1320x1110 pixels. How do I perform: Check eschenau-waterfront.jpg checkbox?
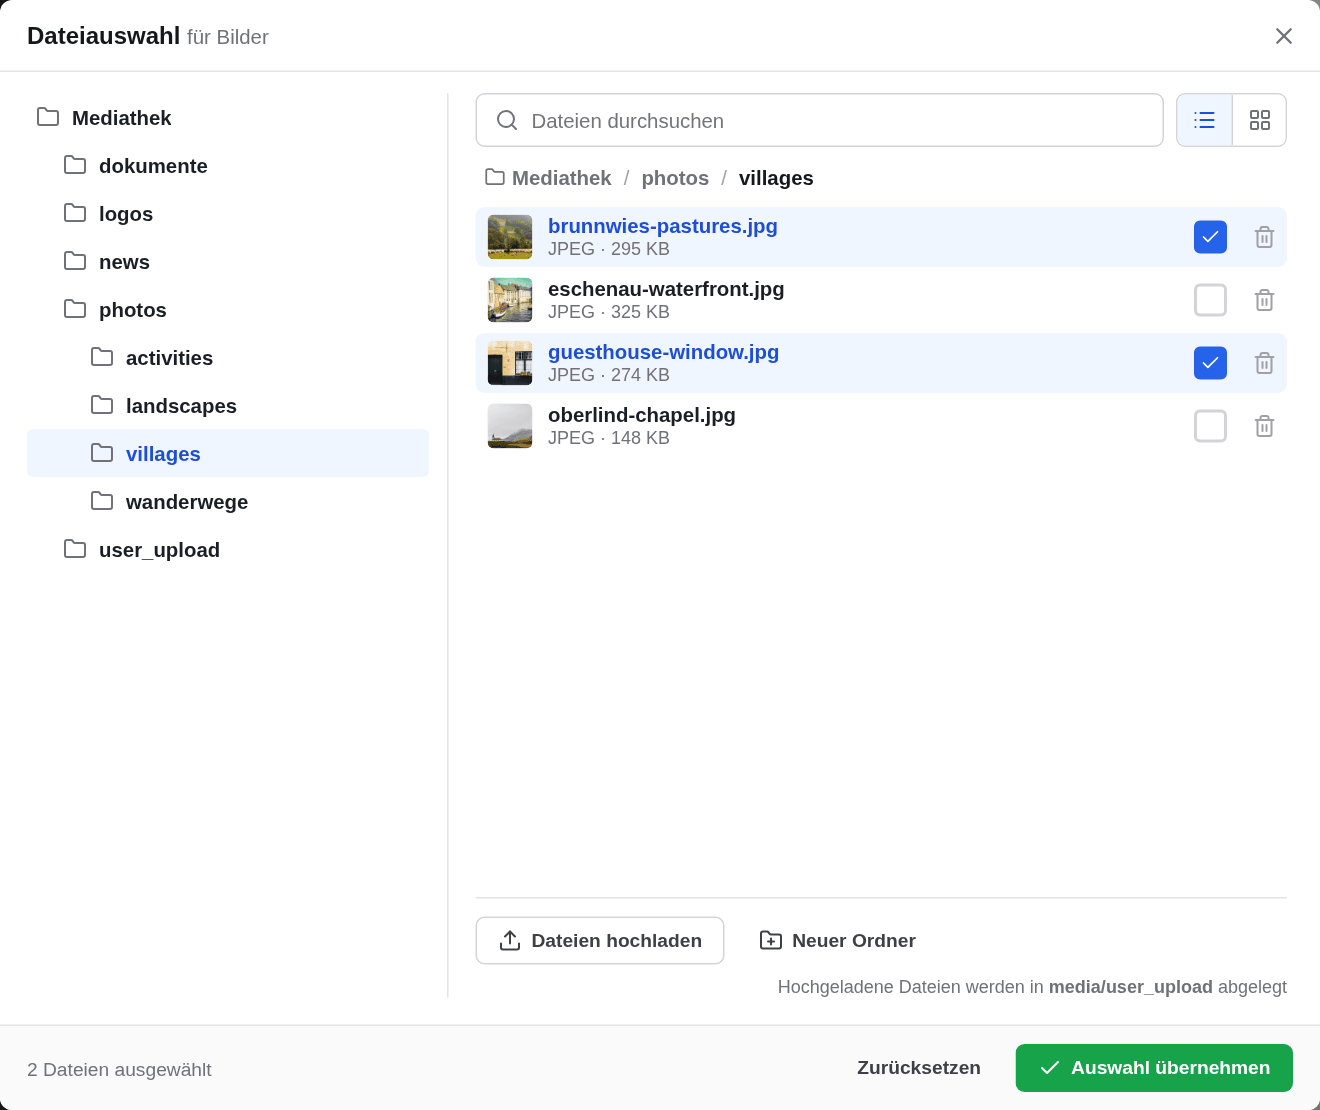[1210, 300]
